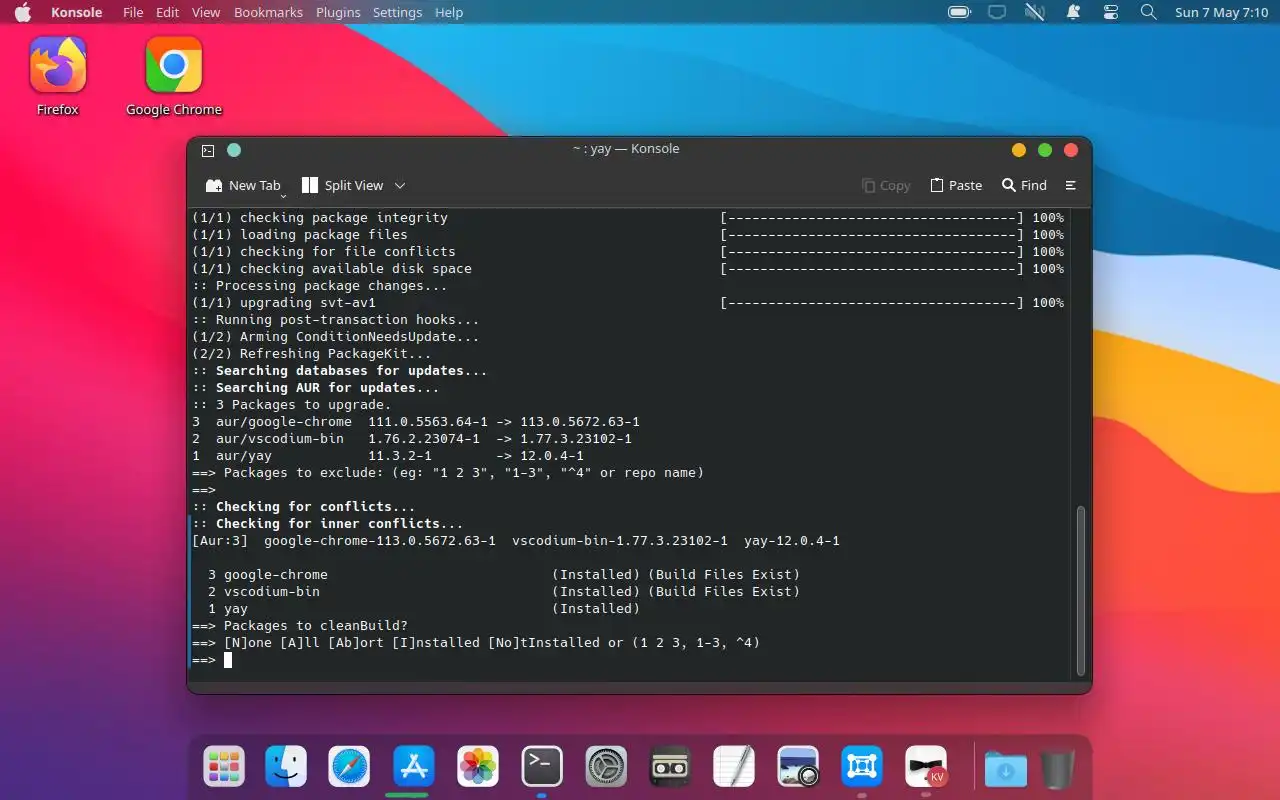
Task: Click the Paste toolbar button
Action: click(956, 185)
